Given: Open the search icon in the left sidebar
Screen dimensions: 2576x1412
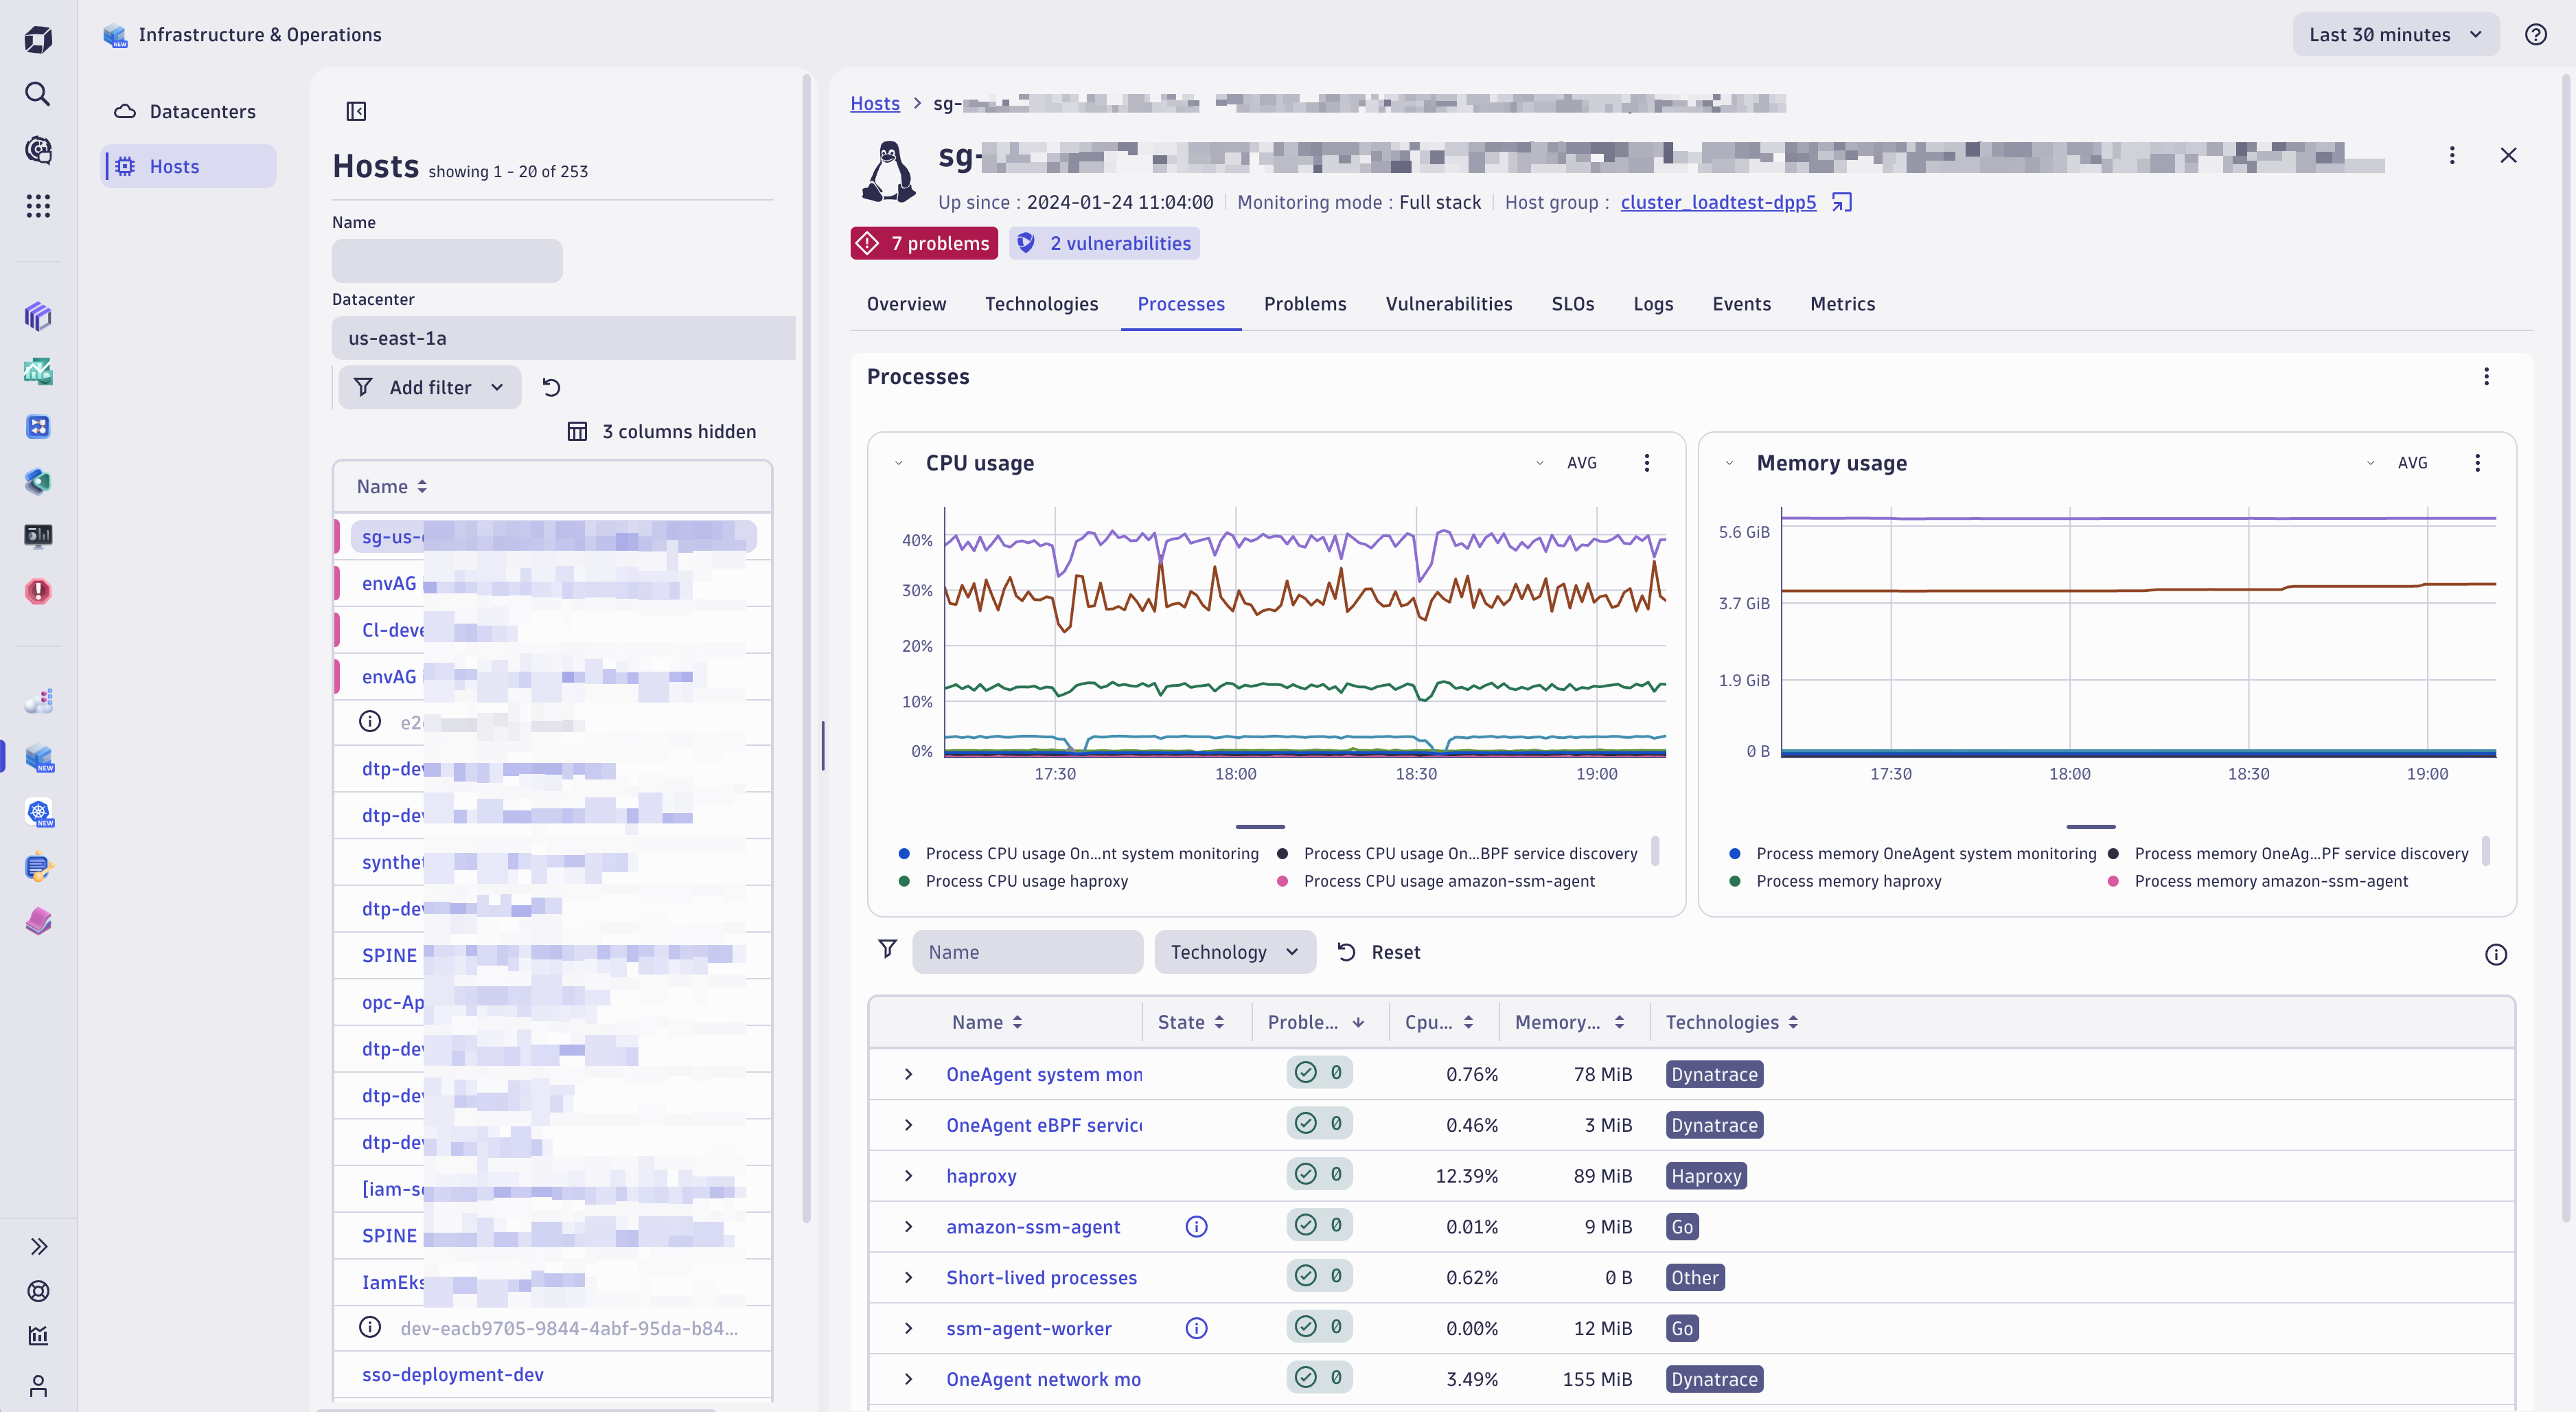Looking at the screenshot, I should click(x=38, y=94).
